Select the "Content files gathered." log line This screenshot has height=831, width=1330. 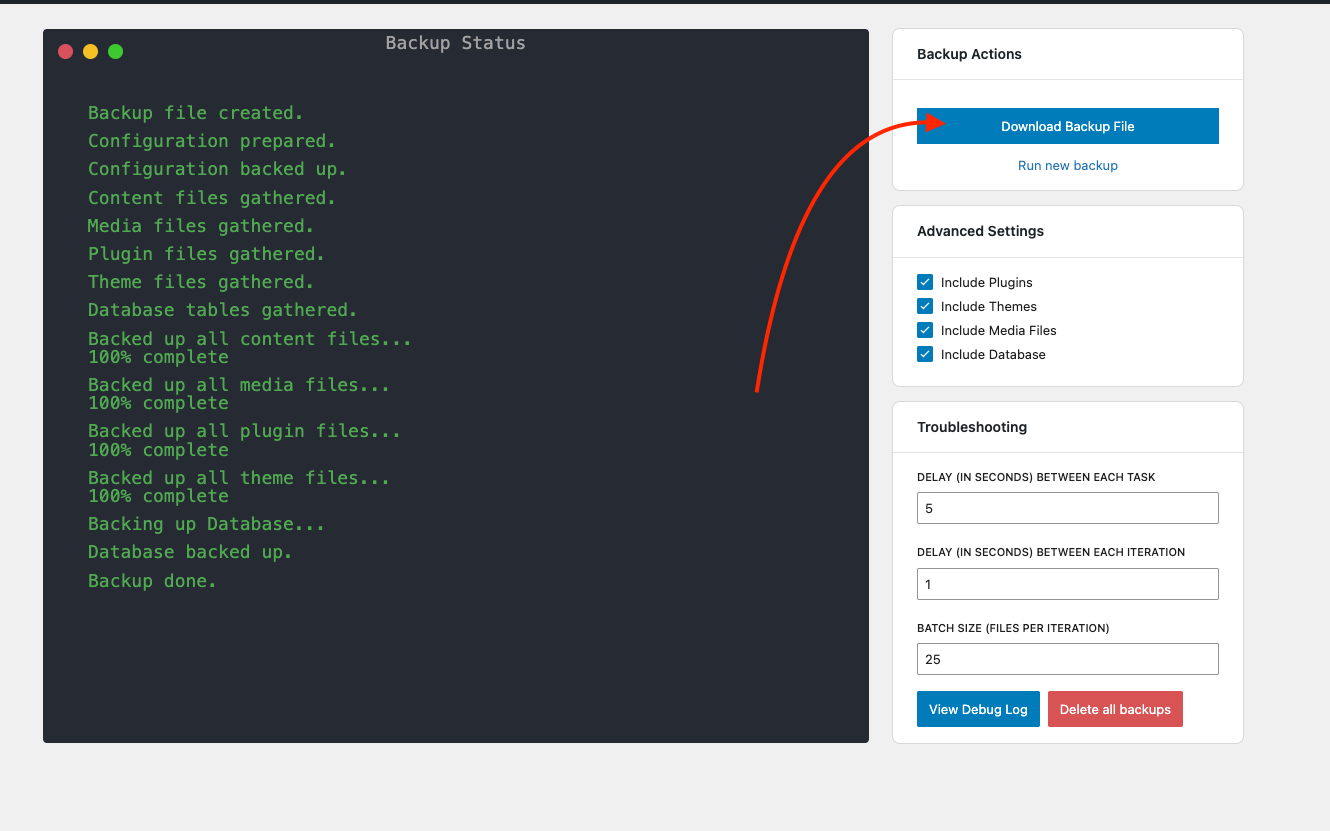212,198
